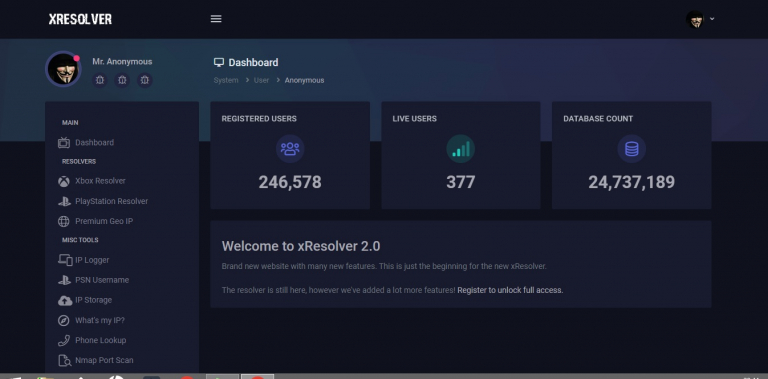Click the database count stack icon

(x=631, y=149)
